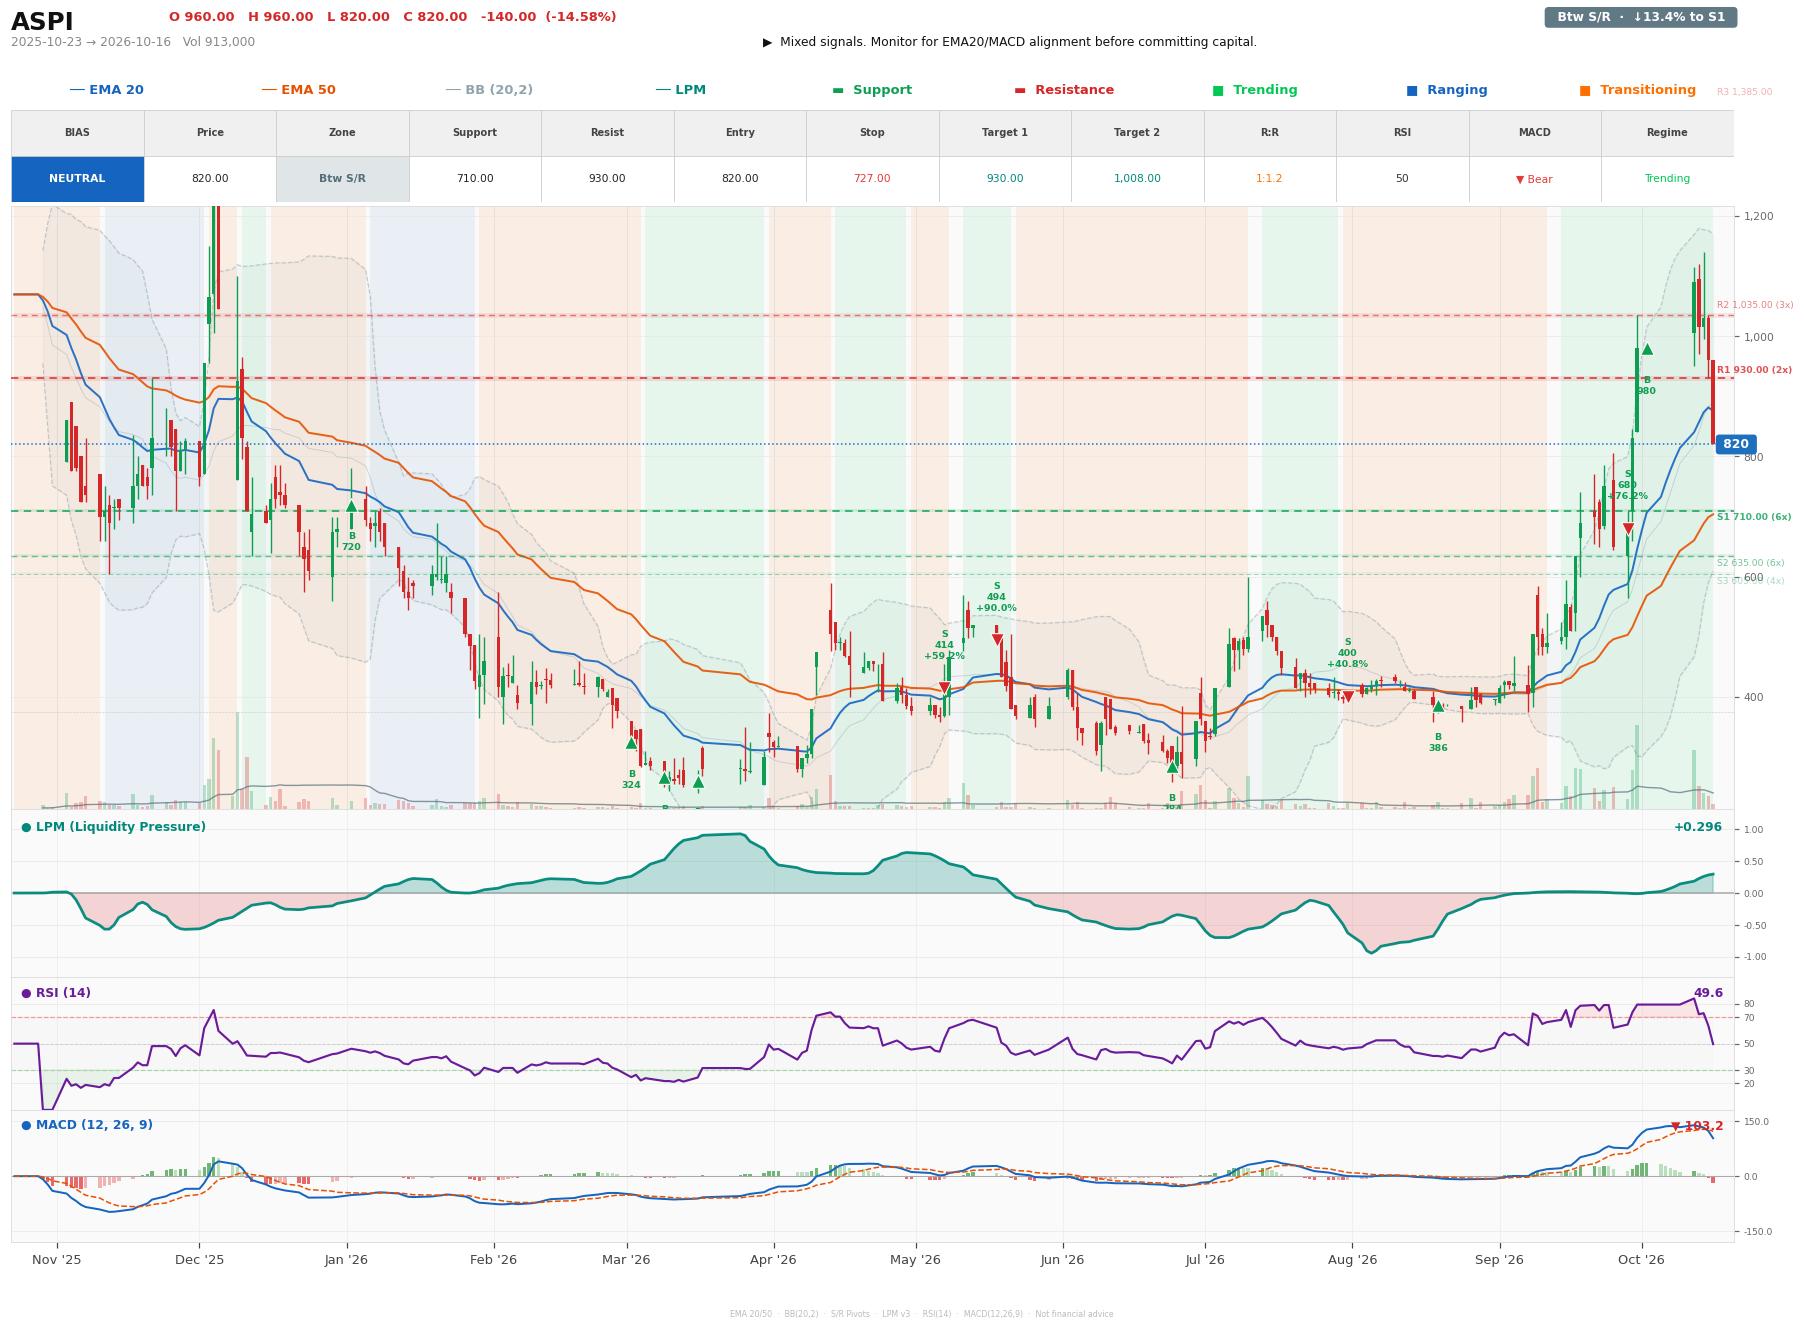Select the Btw S/R zone cell

click(x=342, y=179)
